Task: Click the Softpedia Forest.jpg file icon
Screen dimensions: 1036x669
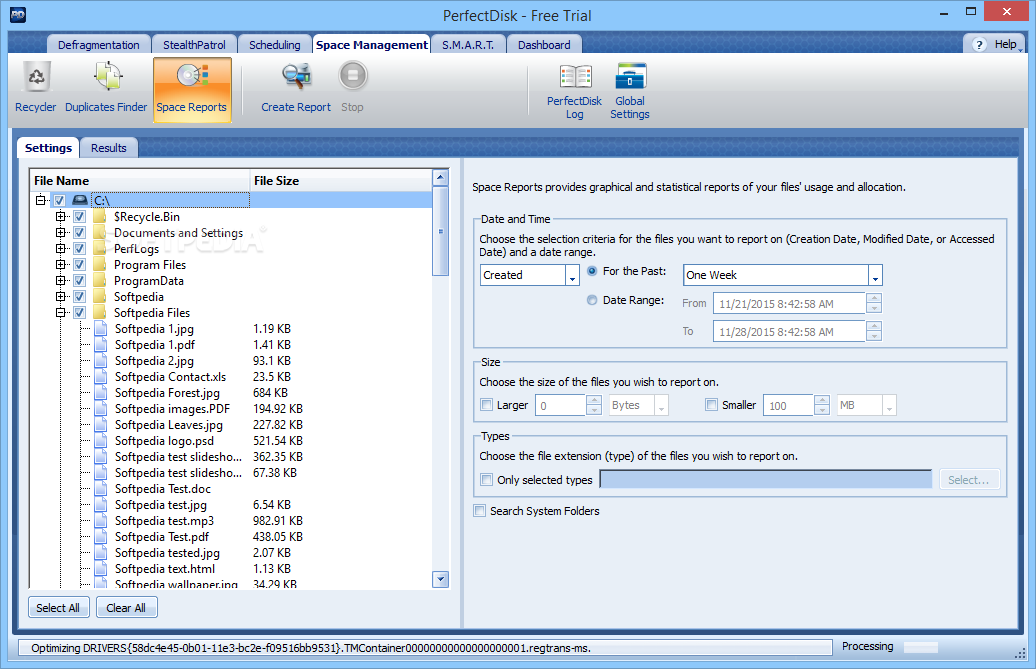Action: (x=100, y=392)
